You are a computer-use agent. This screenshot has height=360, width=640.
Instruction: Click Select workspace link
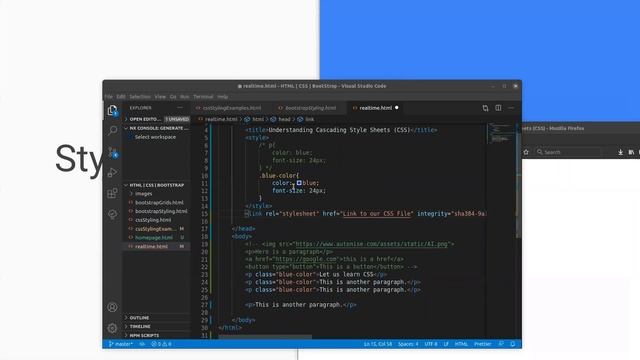coord(156,137)
